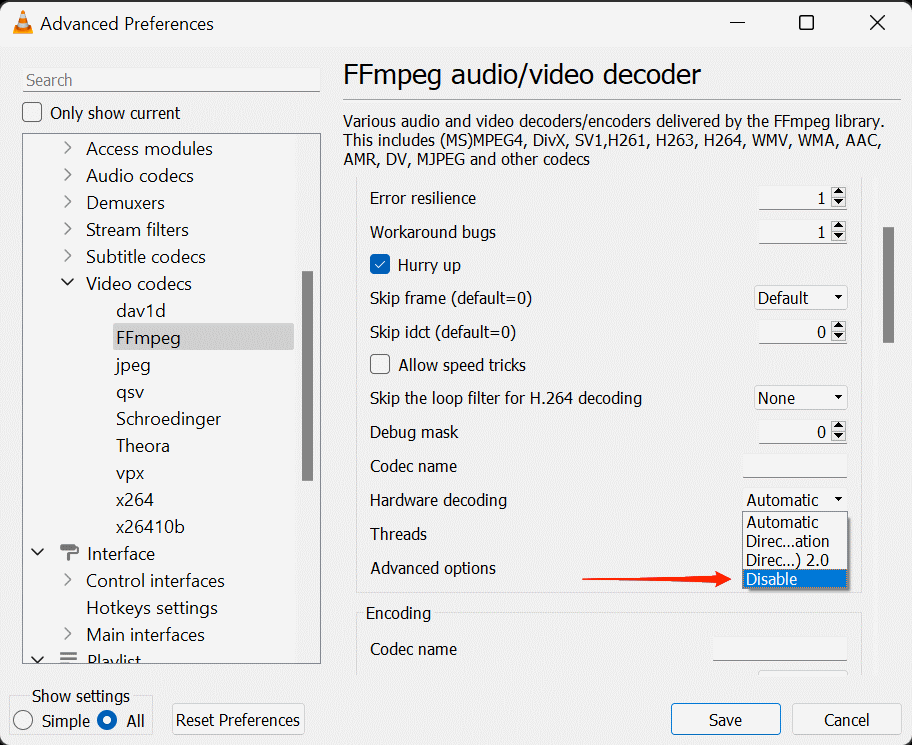Check Only show current option
The image size is (912, 745).
pos(33,113)
